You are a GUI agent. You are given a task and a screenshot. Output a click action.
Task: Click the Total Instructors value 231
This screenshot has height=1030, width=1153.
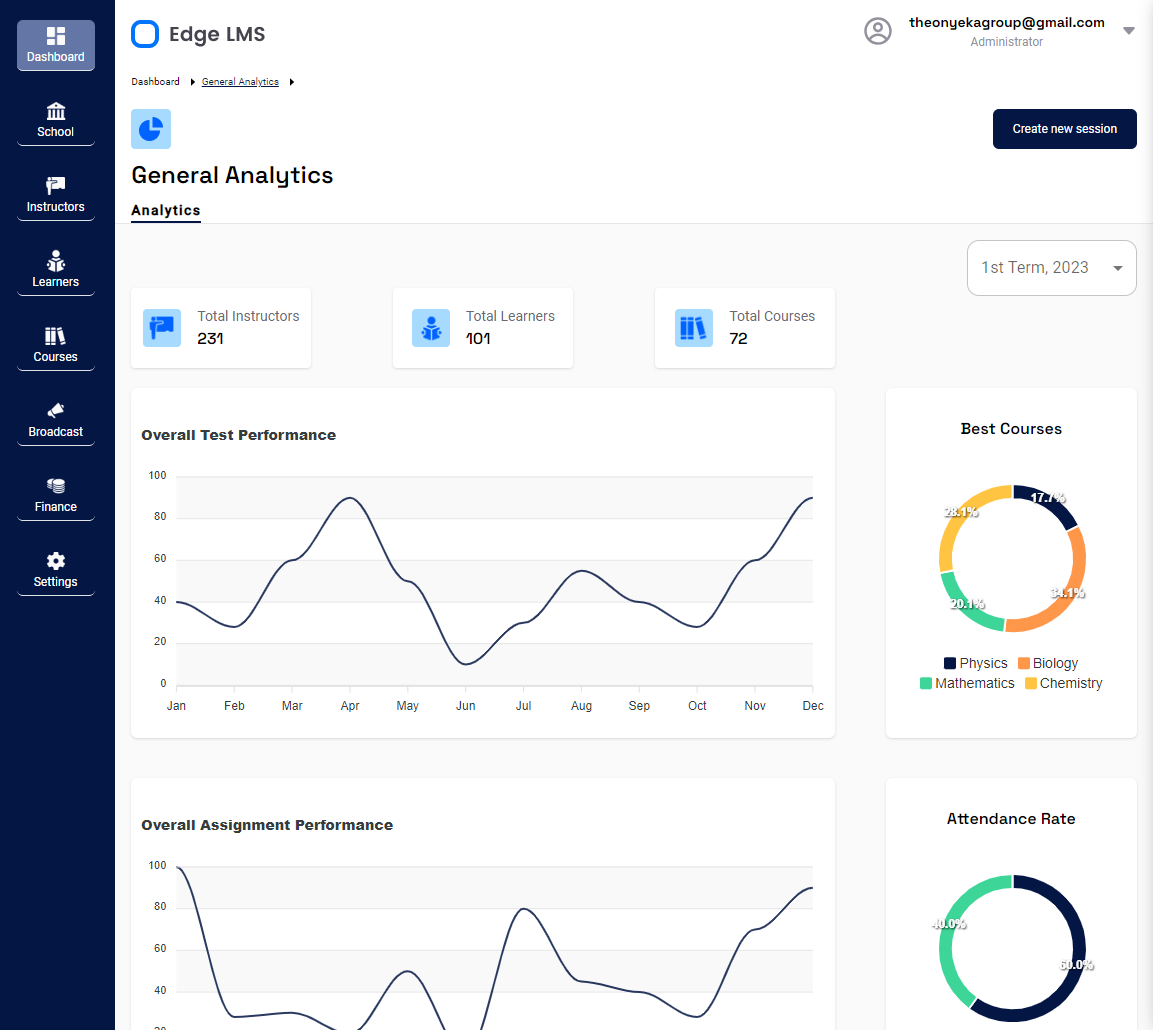(210, 339)
